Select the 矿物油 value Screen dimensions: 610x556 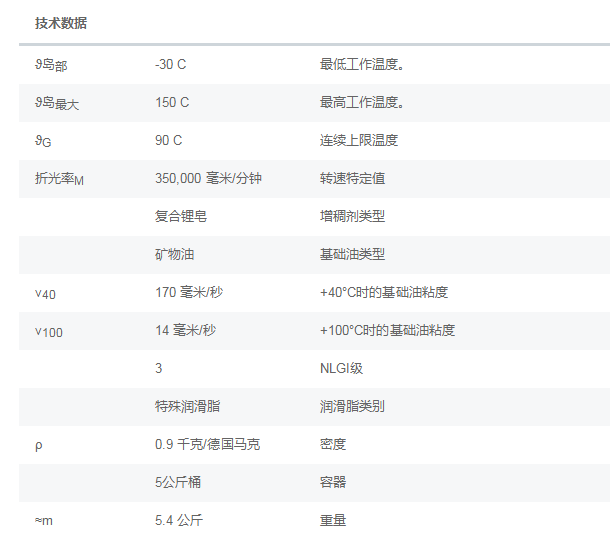coord(174,254)
